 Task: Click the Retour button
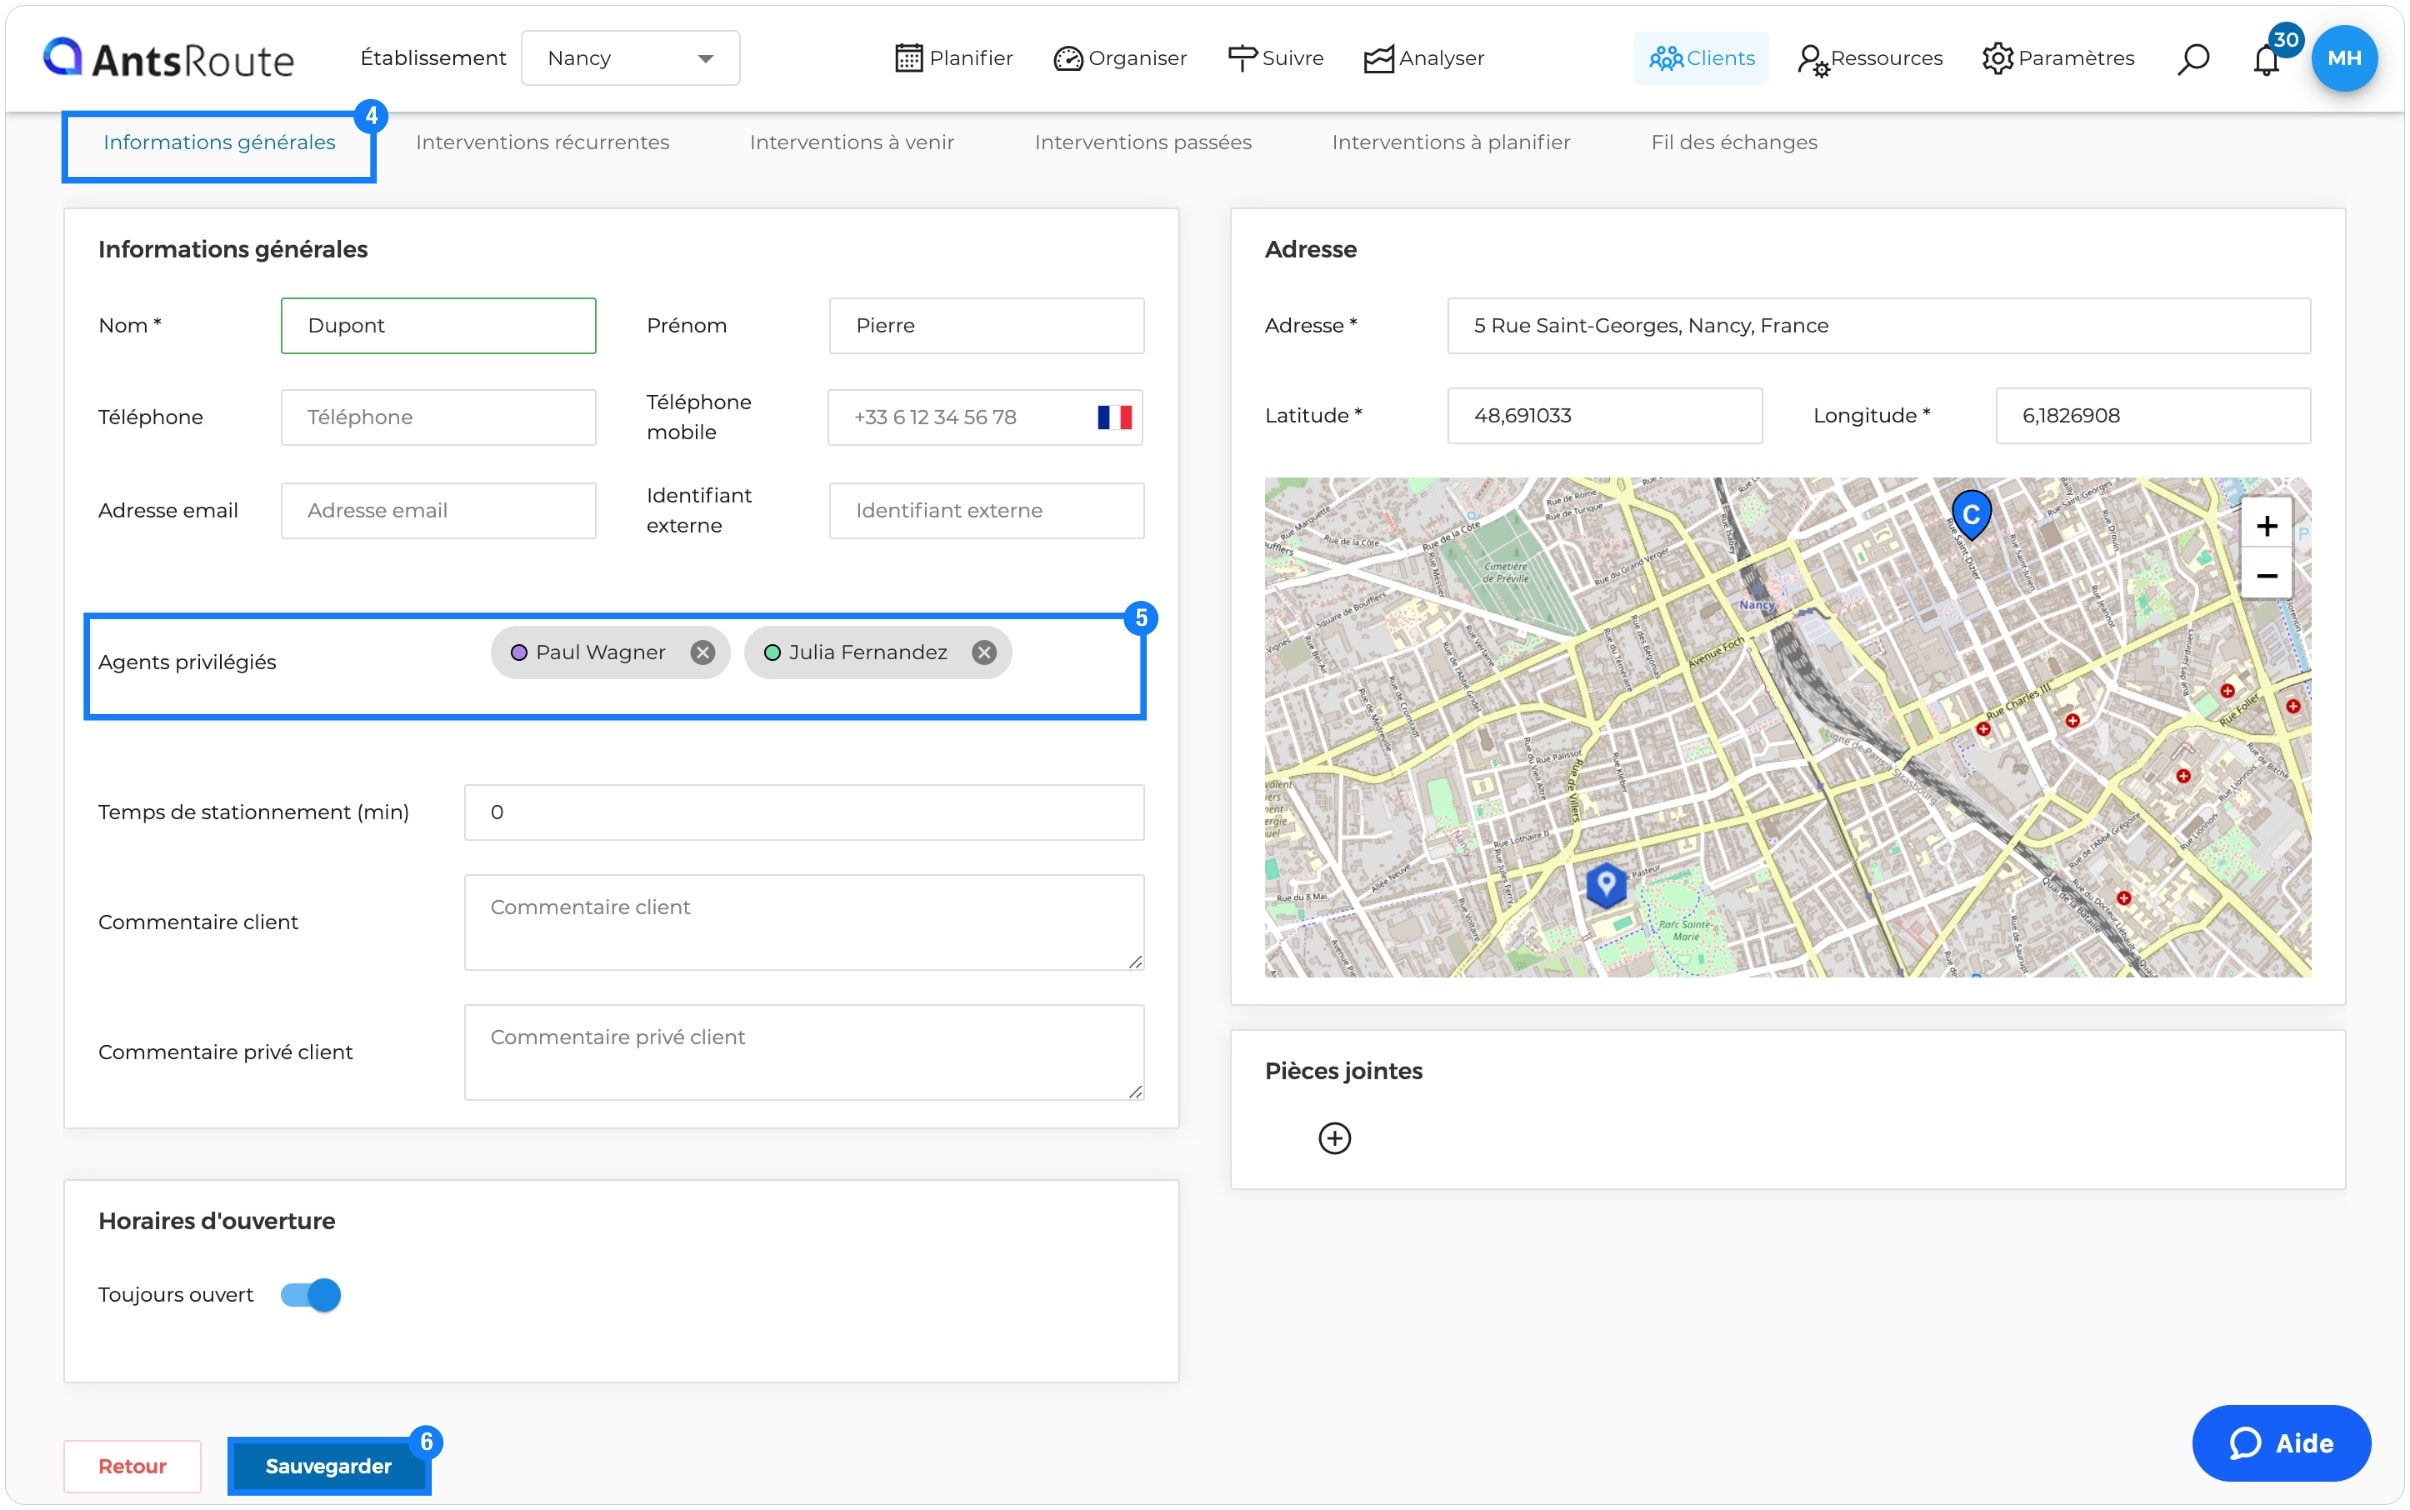pyautogui.click(x=132, y=1466)
